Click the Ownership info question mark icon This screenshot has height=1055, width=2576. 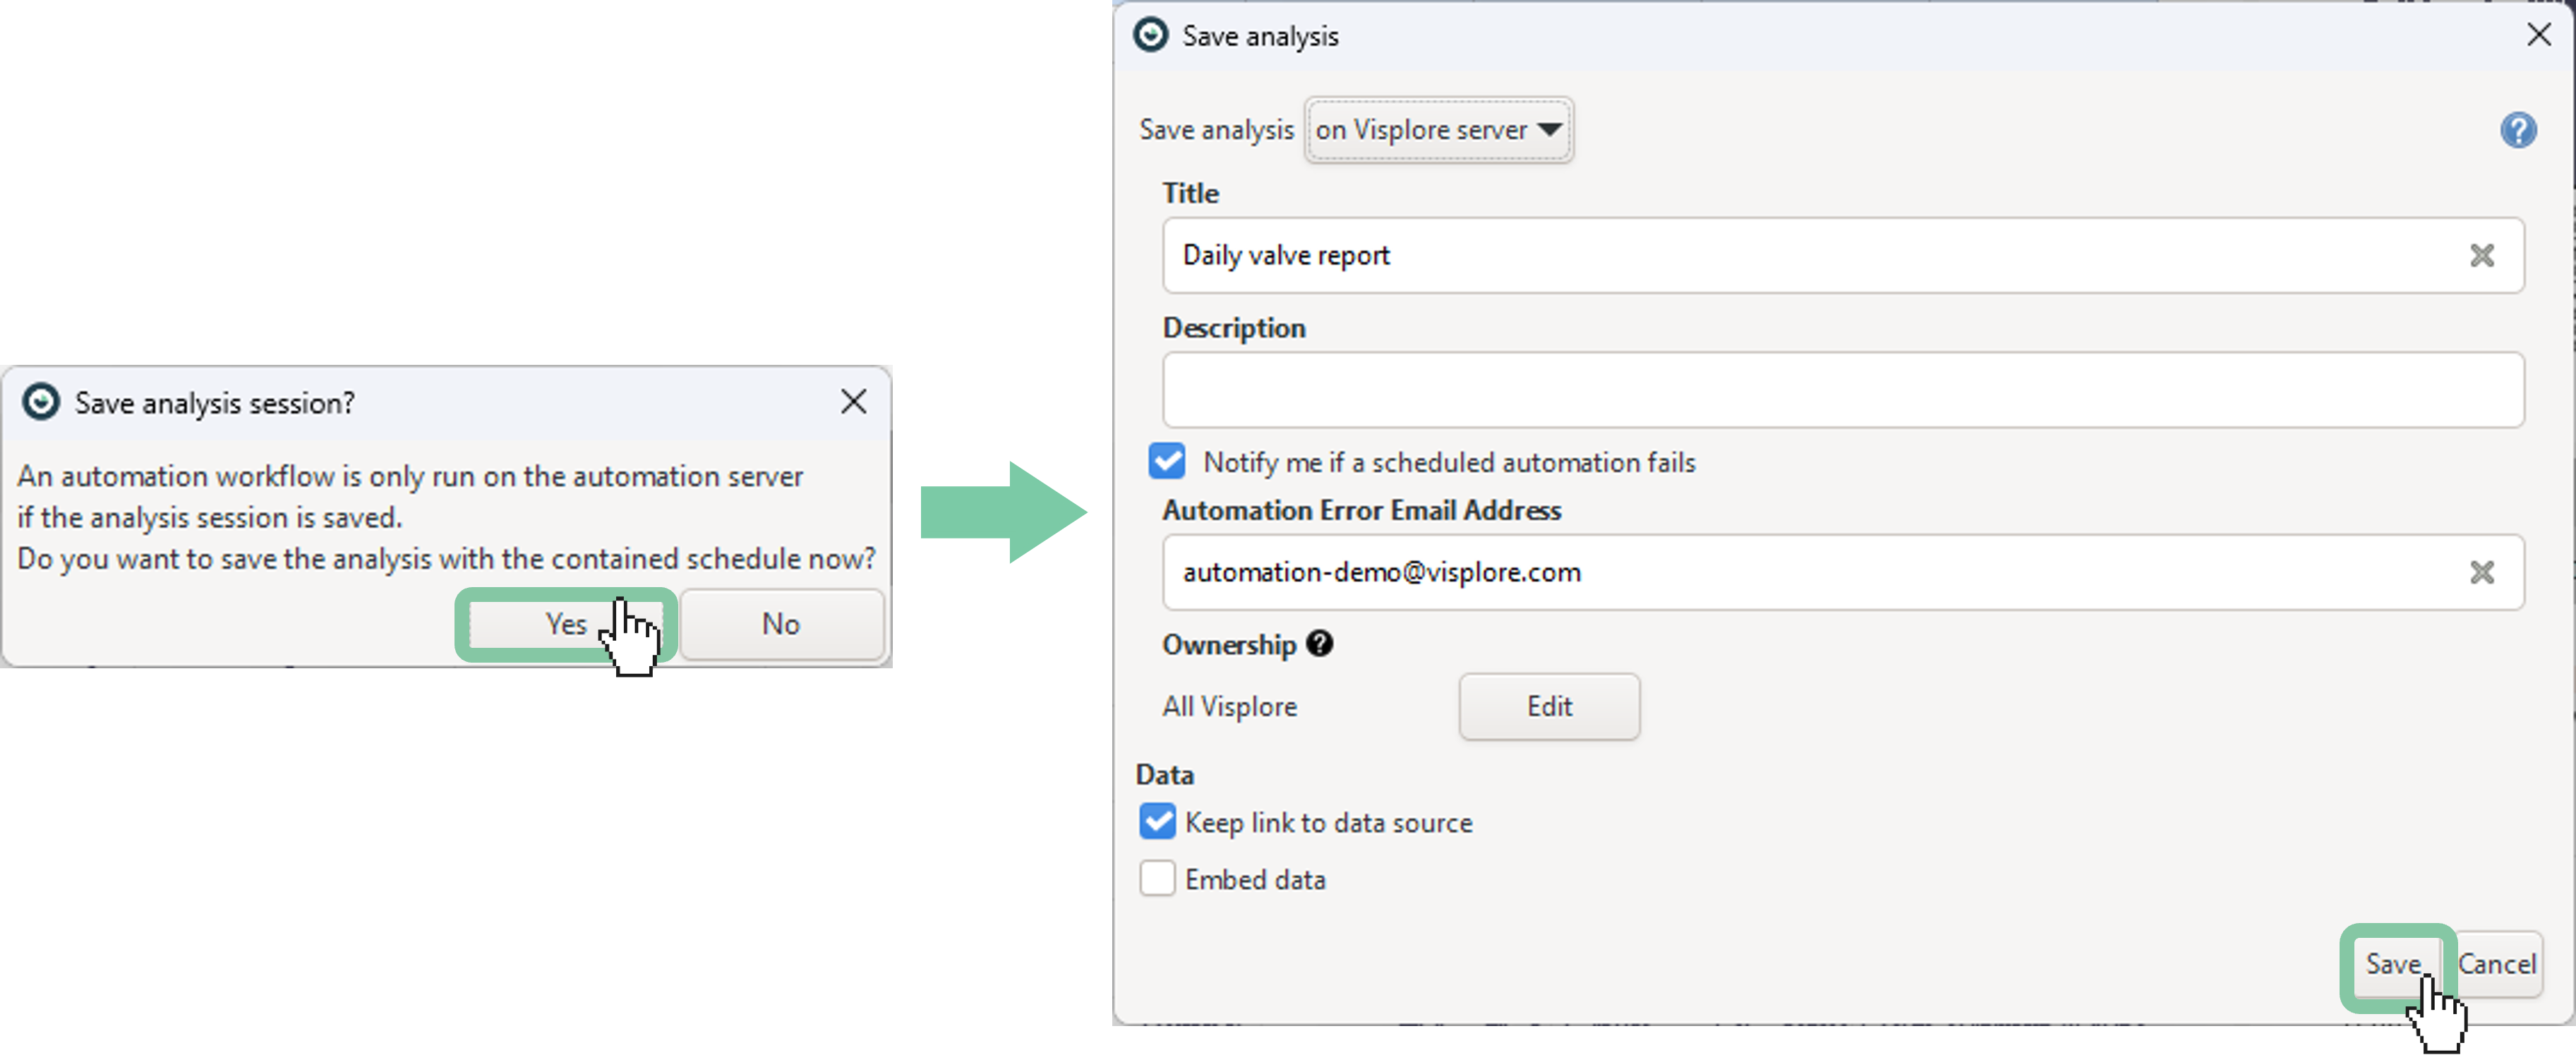[1319, 644]
